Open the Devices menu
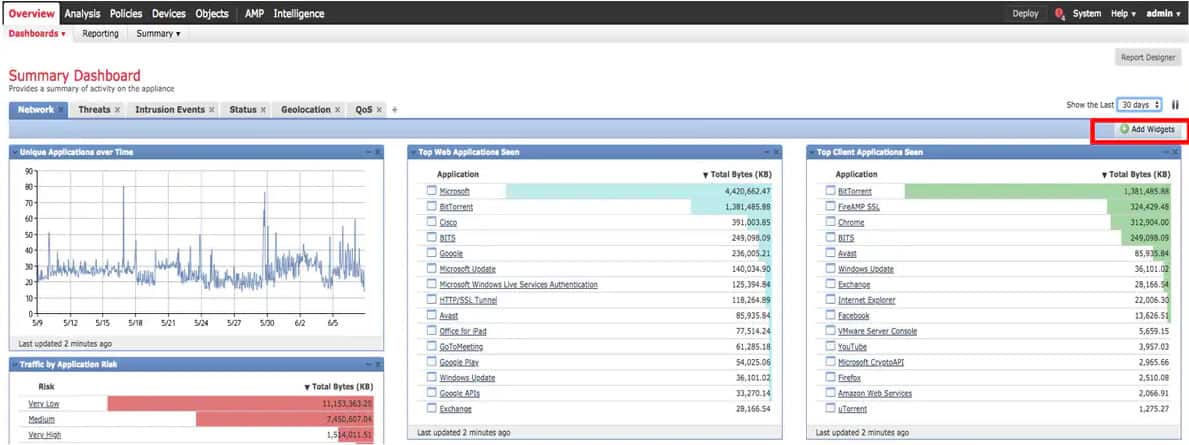Image resolution: width=1189 pixels, height=445 pixels. click(168, 14)
